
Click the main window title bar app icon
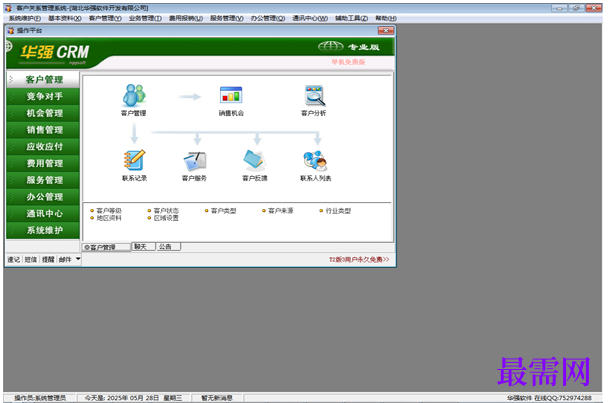tap(8, 8)
